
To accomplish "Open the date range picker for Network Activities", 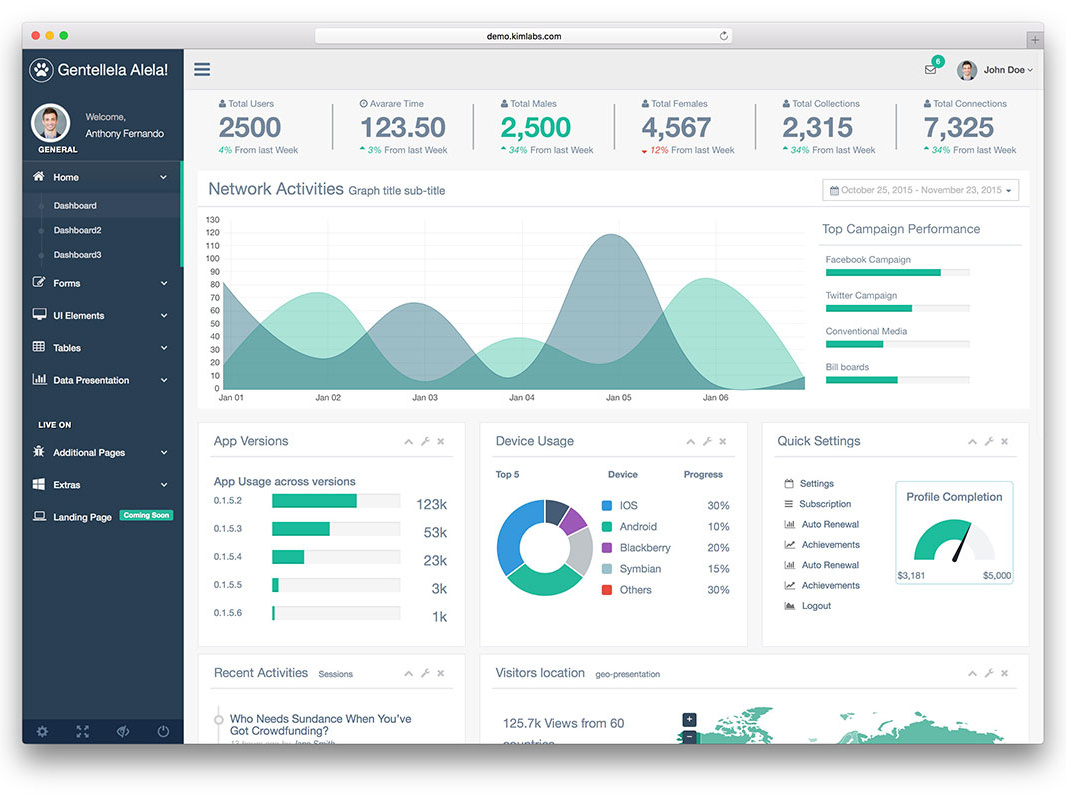I will coord(919,189).
